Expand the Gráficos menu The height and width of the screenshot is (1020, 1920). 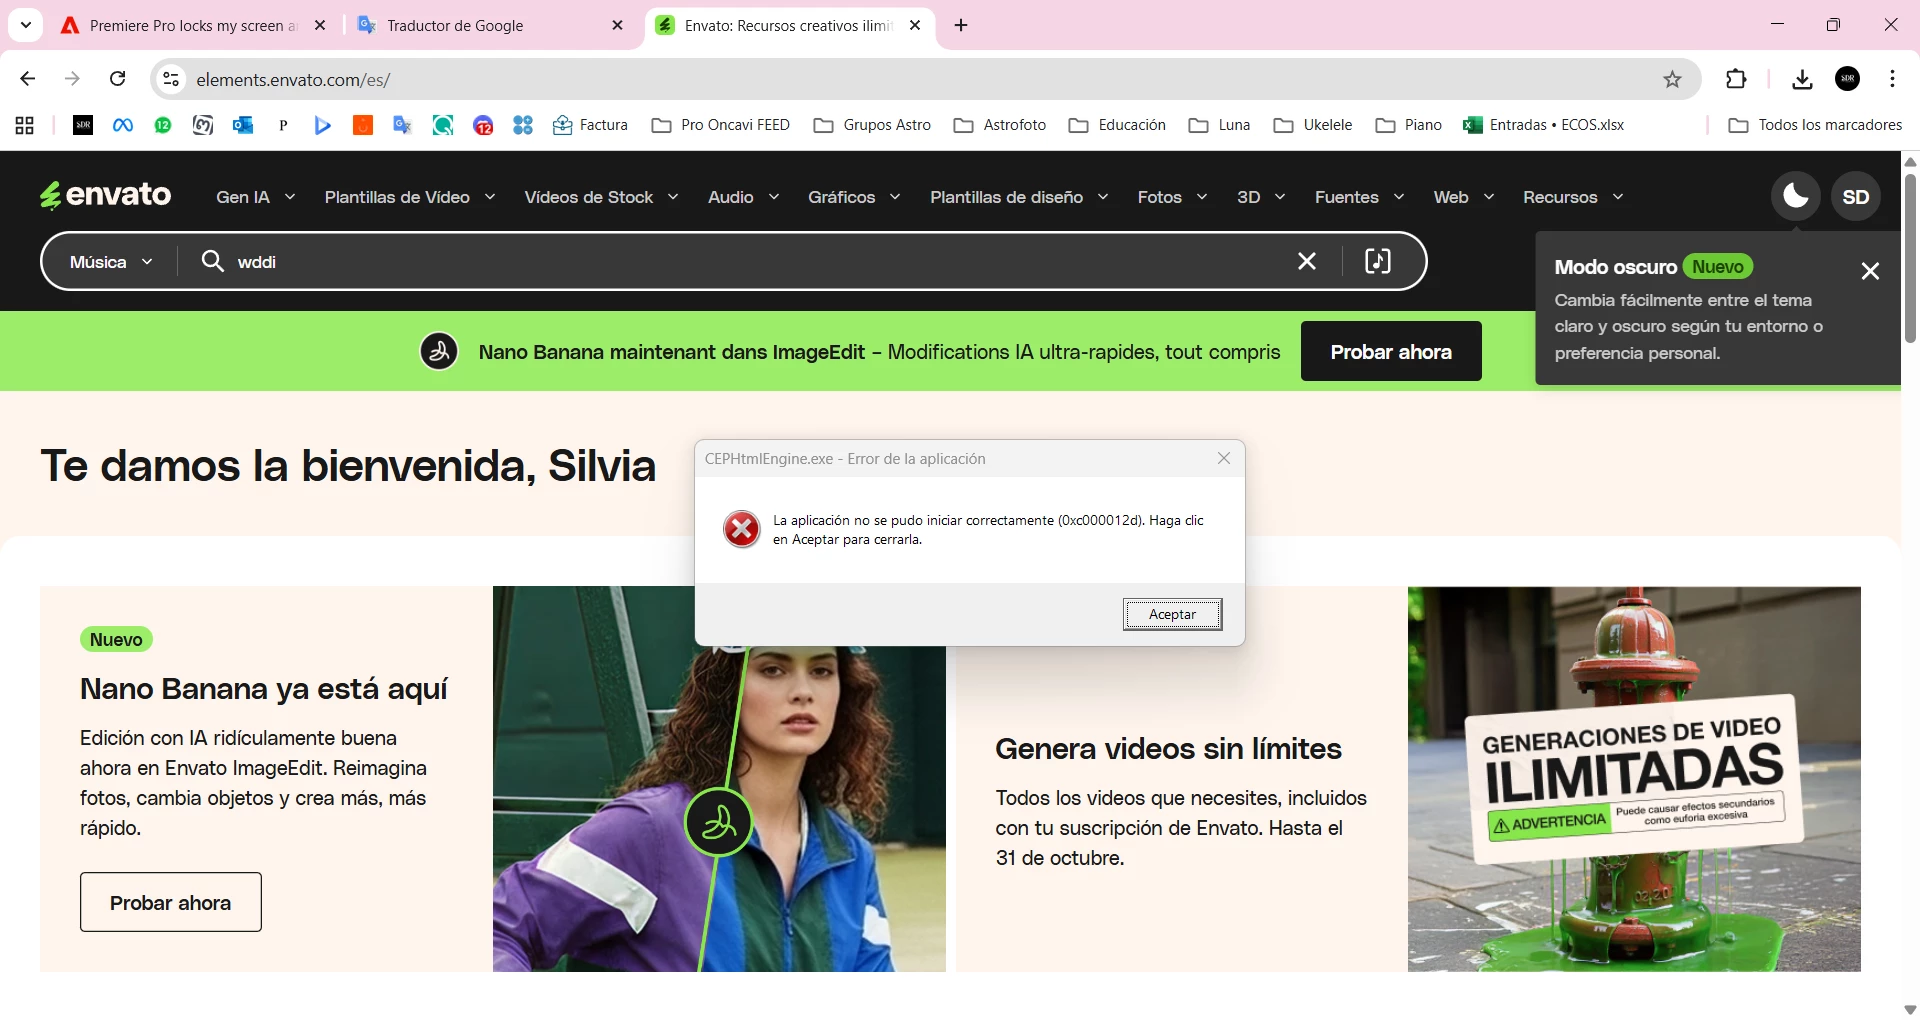854,197
